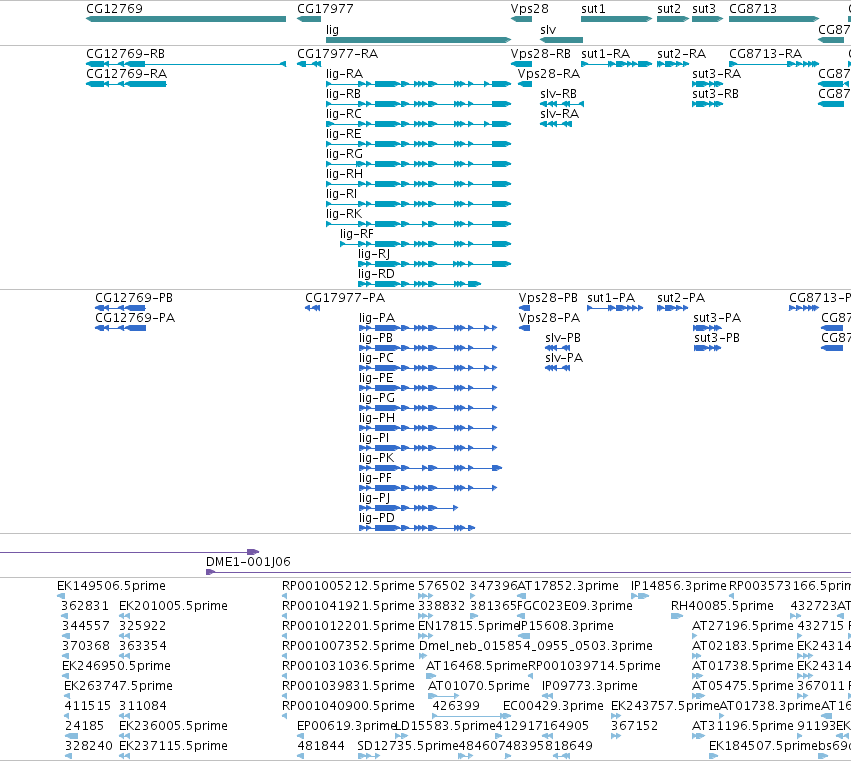Select the lig-PH protein label

point(377,418)
